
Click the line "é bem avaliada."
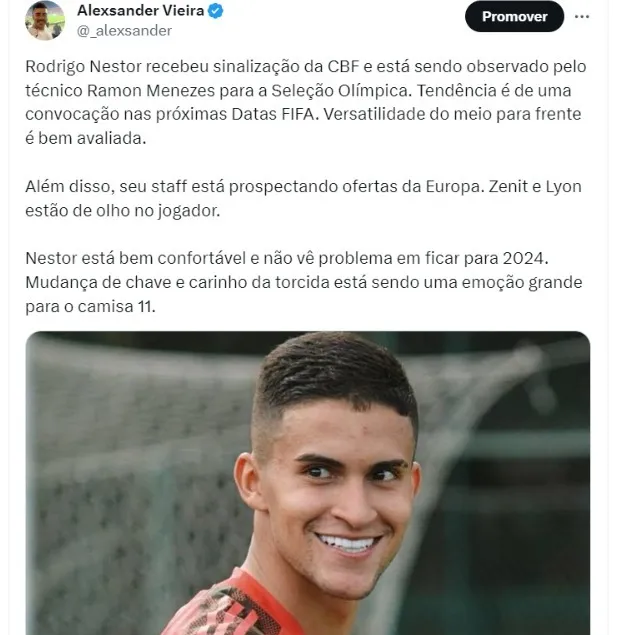click(85, 139)
